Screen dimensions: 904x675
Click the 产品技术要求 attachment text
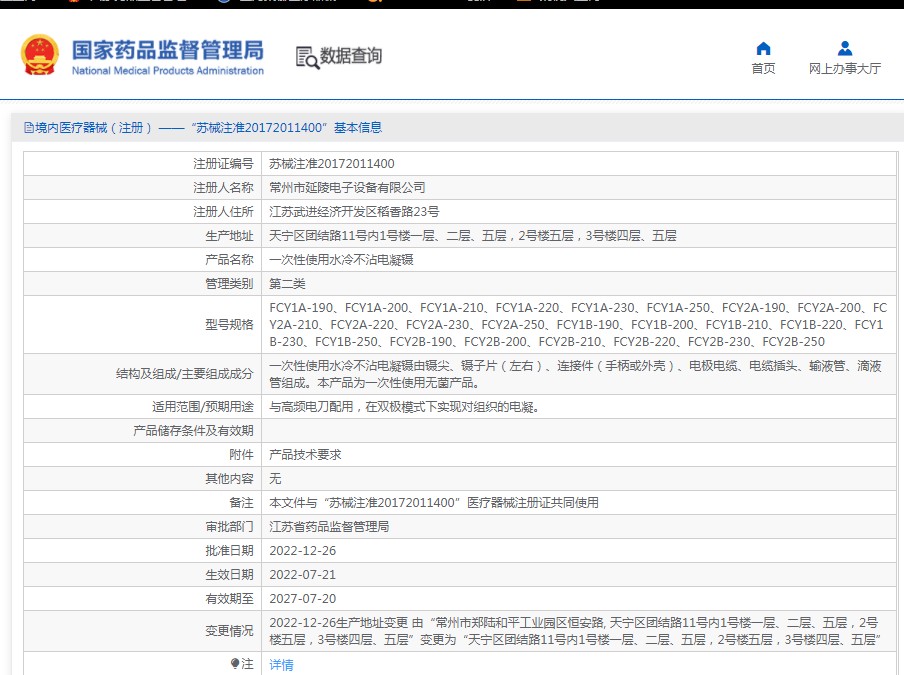pyautogui.click(x=305, y=454)
